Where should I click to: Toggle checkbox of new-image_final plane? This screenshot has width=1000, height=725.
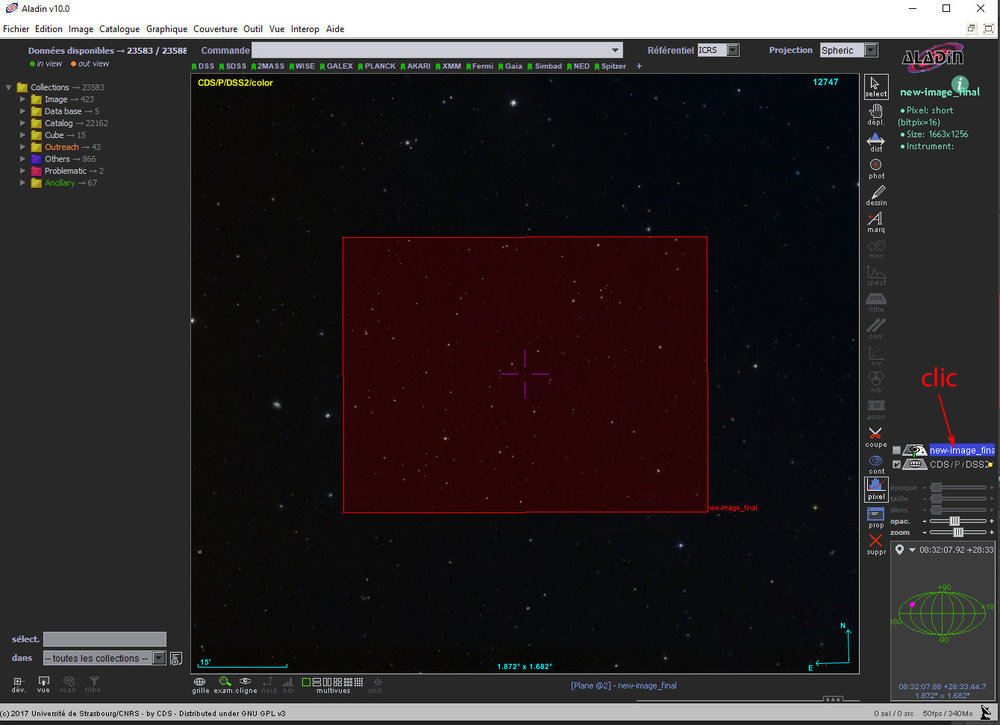tap(897, 451)
